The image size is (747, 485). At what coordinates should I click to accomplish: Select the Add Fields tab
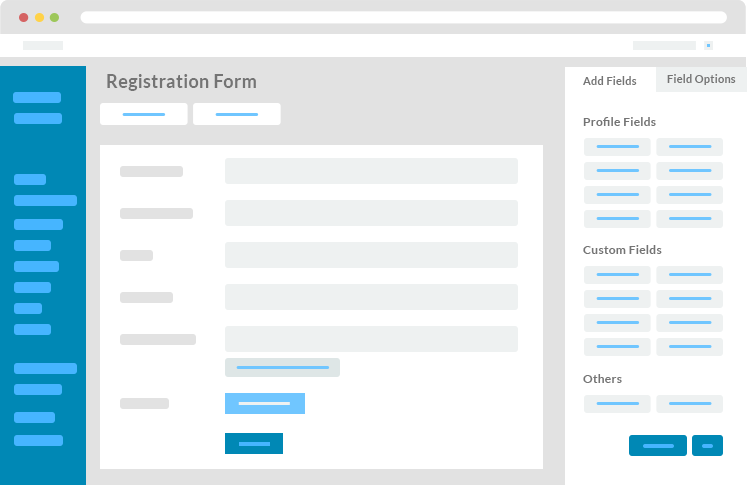[x=610, y=81]
